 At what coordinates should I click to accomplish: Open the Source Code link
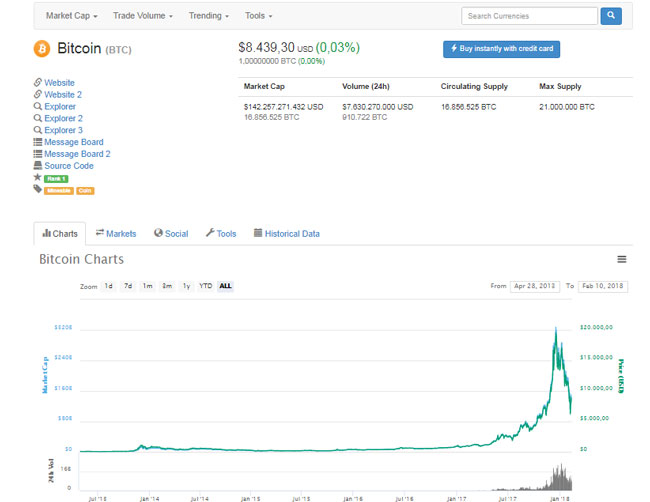click(69, 165)
